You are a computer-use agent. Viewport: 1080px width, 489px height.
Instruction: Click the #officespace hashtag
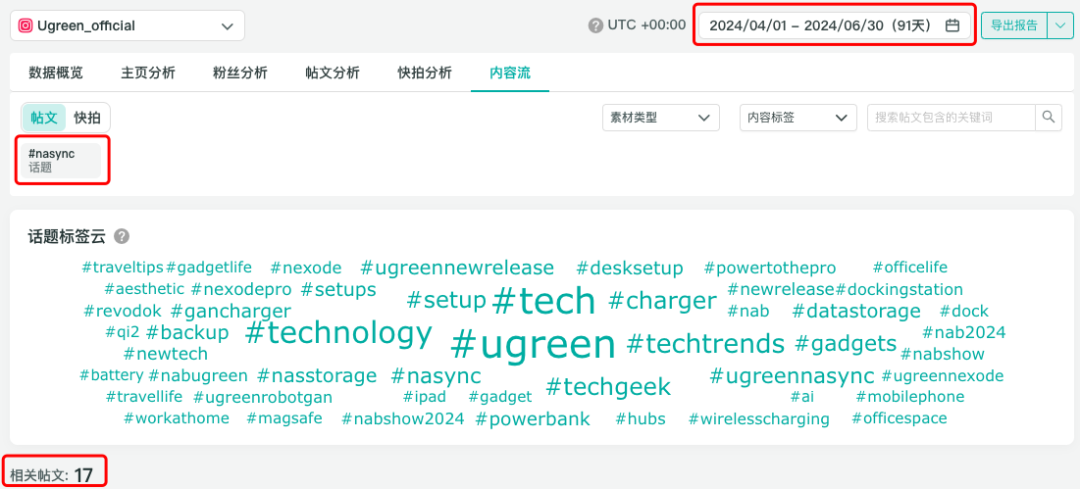[900, 418]
